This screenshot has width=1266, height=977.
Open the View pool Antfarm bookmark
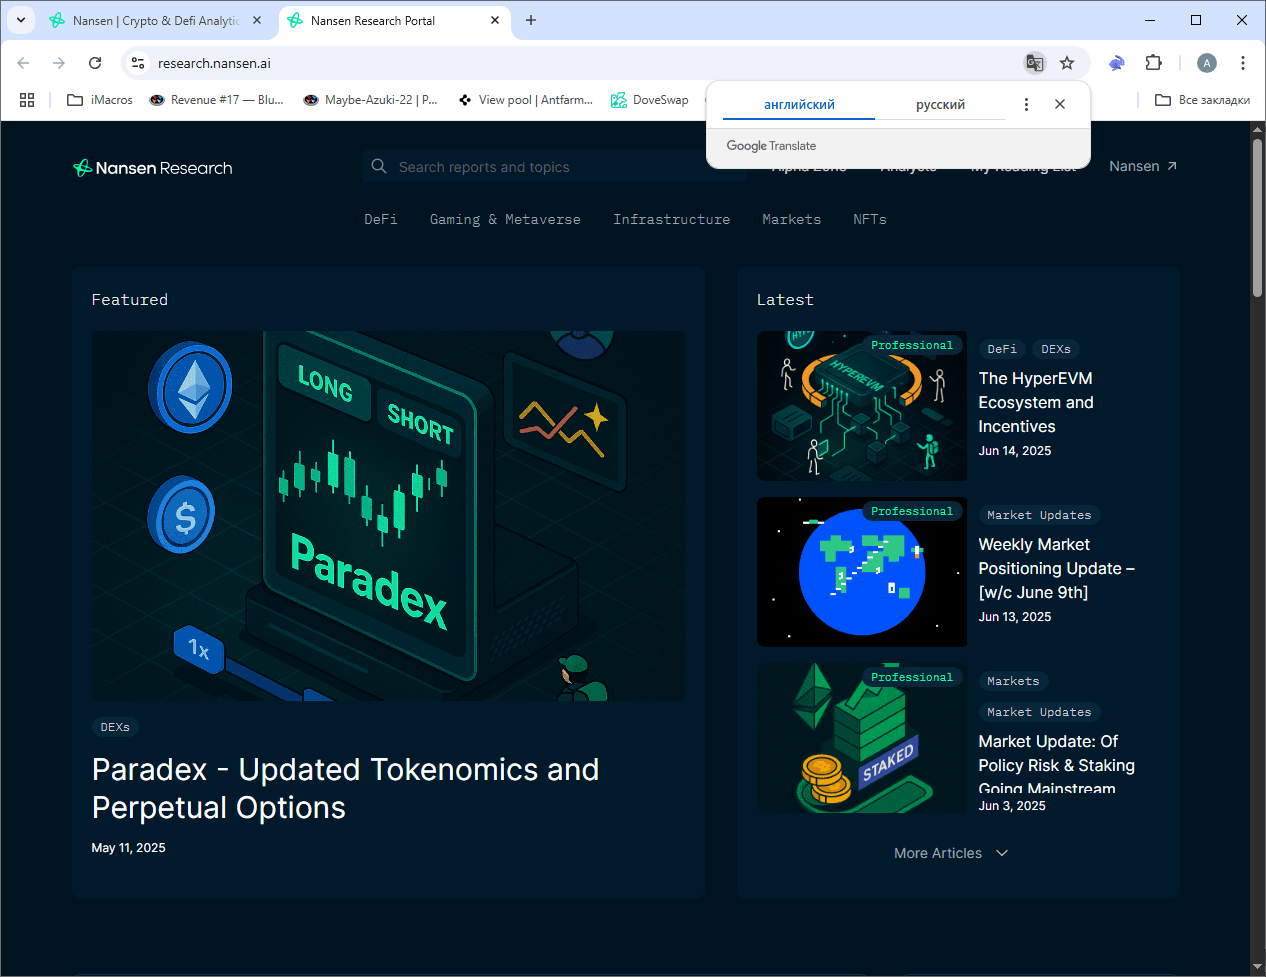point(525,100)
